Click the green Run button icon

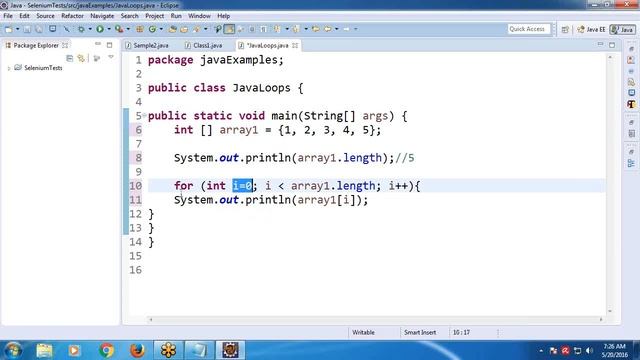tap(100, 29)
